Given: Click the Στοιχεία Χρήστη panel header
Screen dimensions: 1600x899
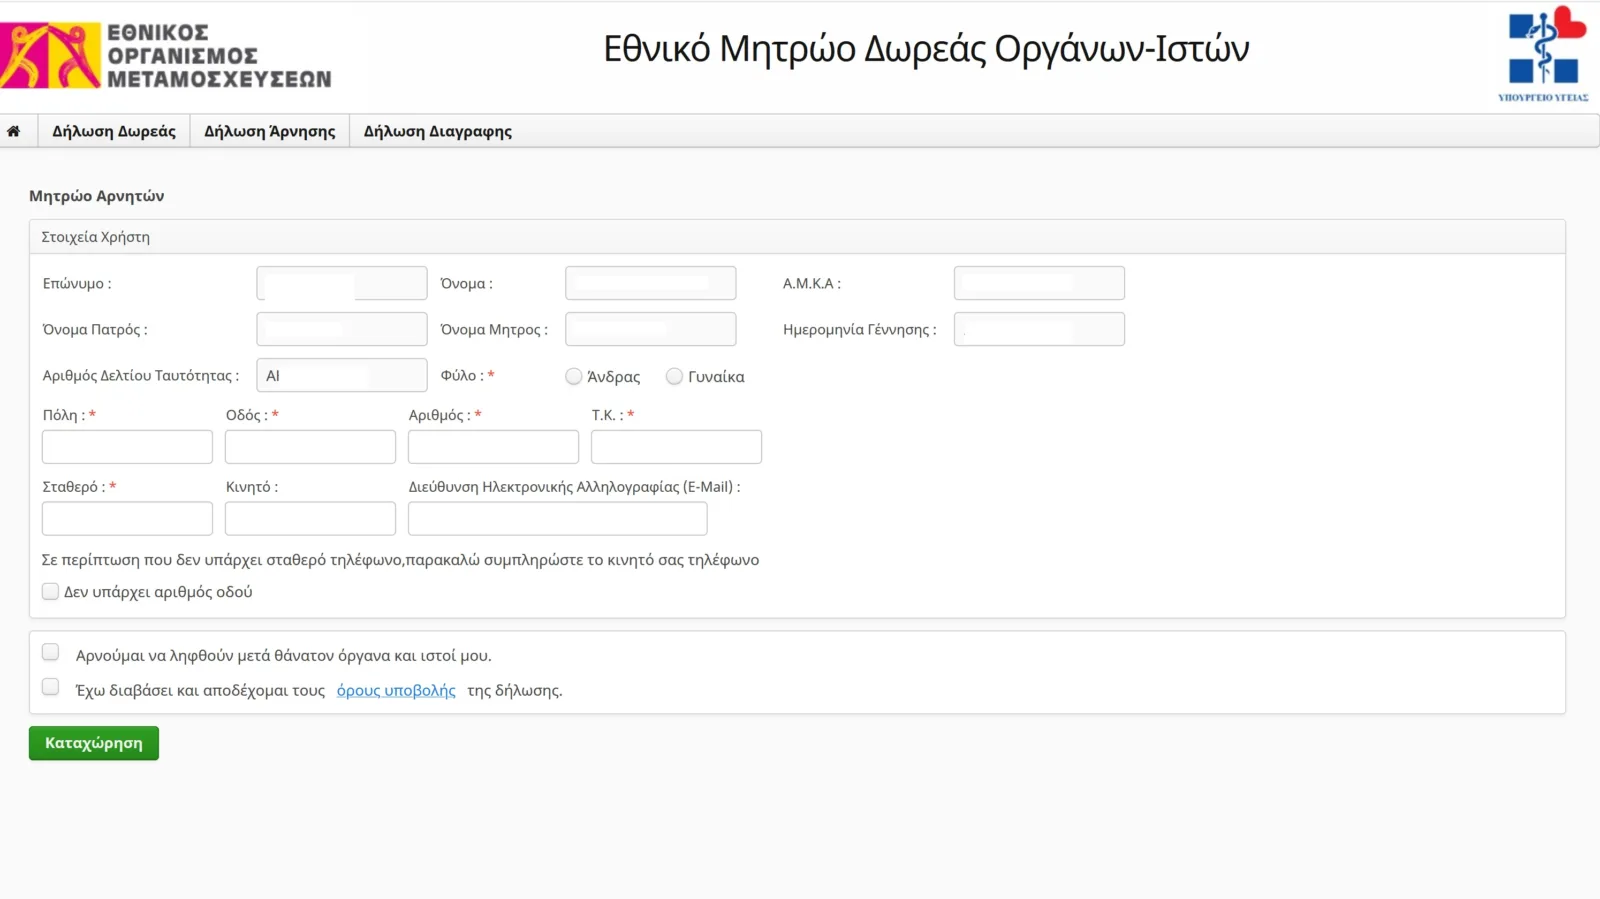Looking at the screenshot, I should pyautogui.click(x=797, y=237).
